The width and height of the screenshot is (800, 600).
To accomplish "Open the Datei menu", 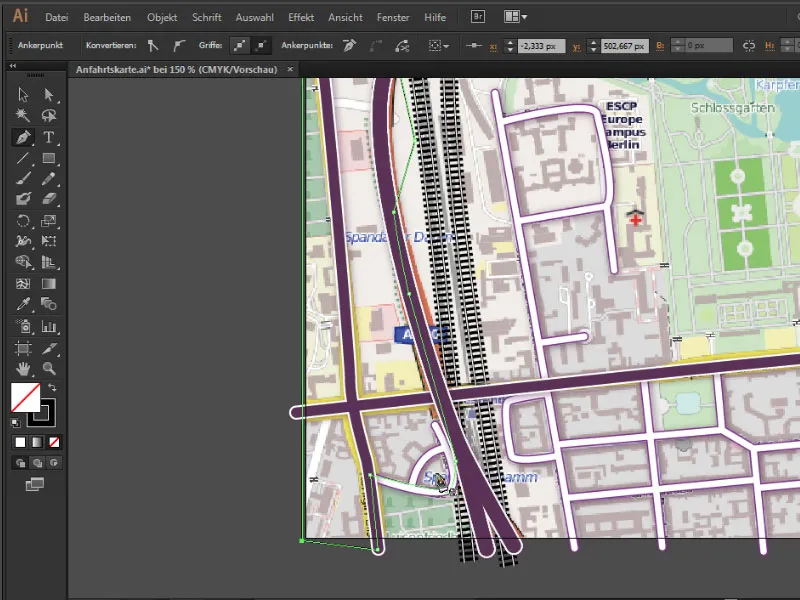I will [57, 17].
